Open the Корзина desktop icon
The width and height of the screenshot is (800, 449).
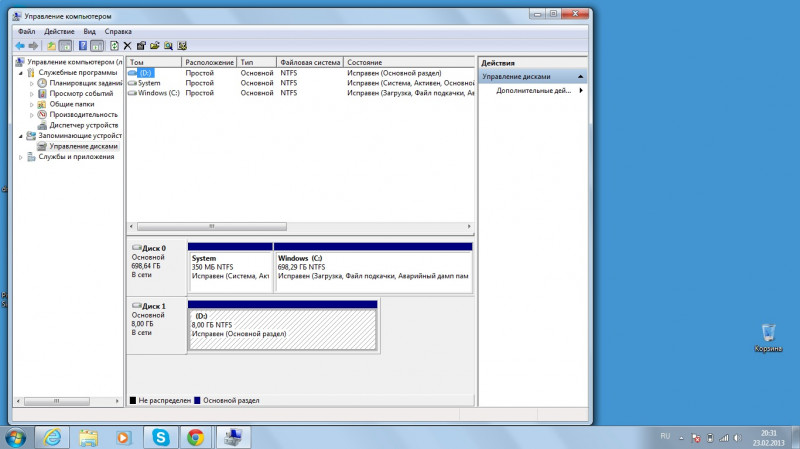coord(769,333)
